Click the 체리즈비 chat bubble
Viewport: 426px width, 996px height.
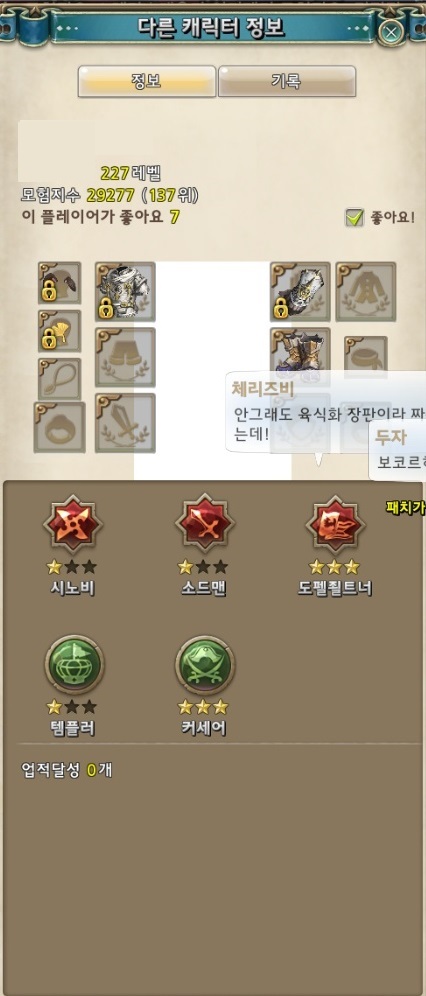(326, 412)
